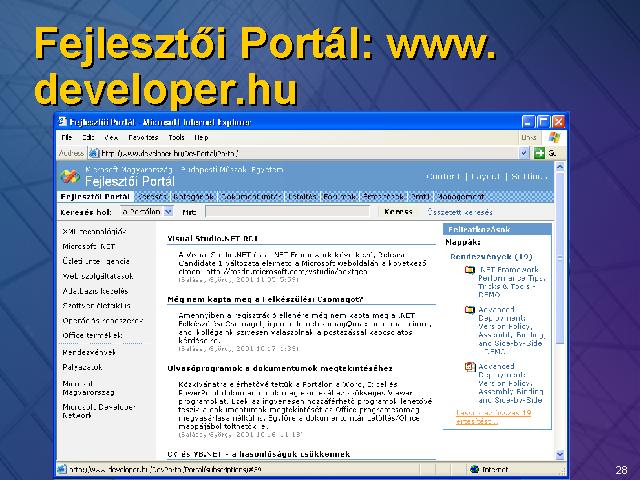Click the red icon beside last Advanced Deployment item
The width and height of the screenshot is (640, 480).
pos(470,367)
